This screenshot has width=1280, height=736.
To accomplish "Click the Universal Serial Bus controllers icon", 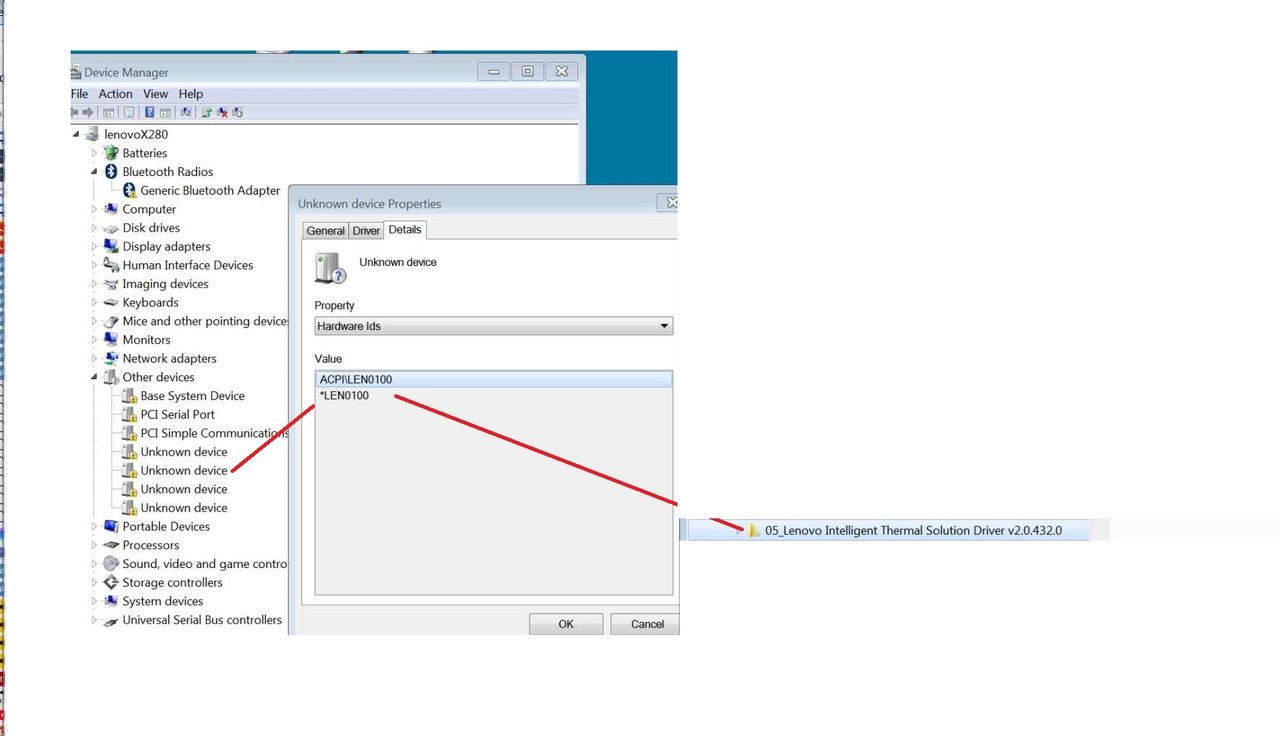I will tap(111, 620).
